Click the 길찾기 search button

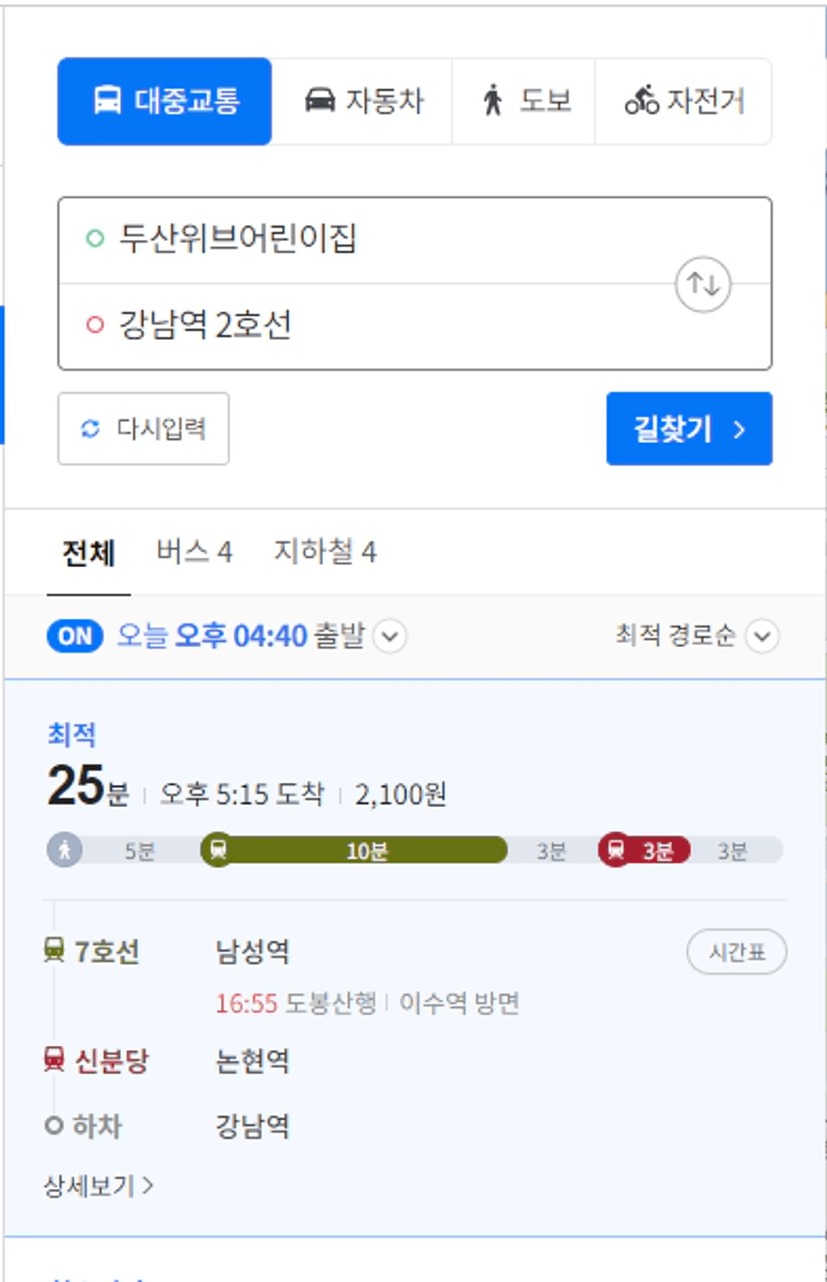pos(689,429)
